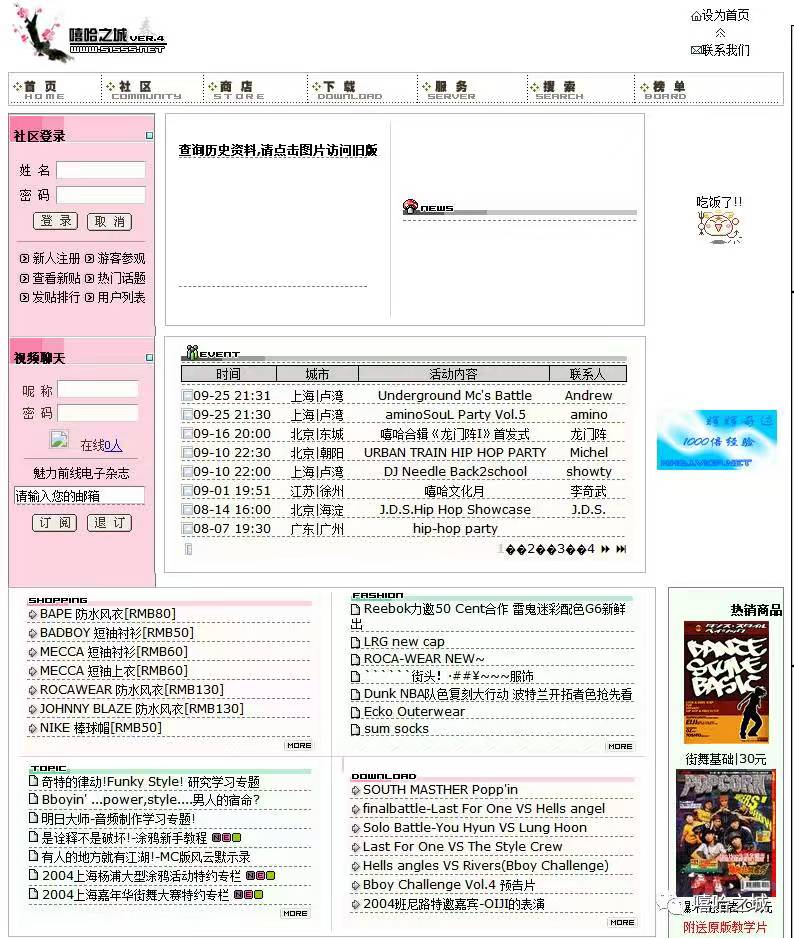Viewport: 794px width, 938px height.
Task: Click icon before DJ Needle Back2school row
Action: (187, 471)
